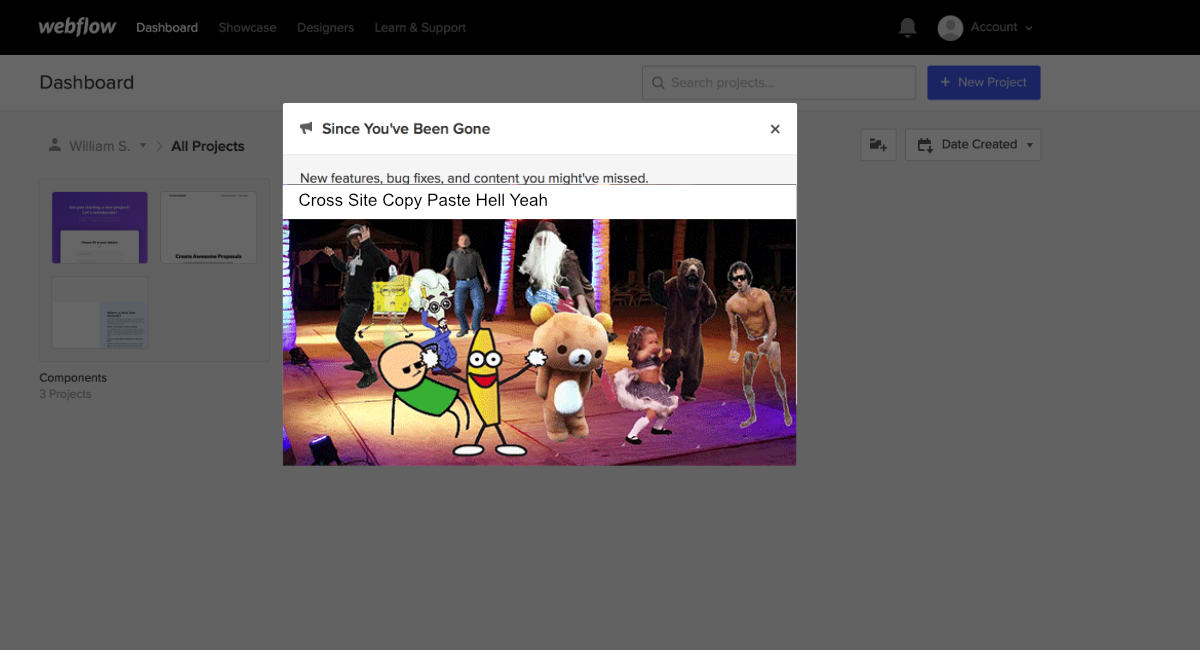Click the New Project button
The height and width of the screenshot is (650, 1200).
pyautogui.click(x=984, y=83)
